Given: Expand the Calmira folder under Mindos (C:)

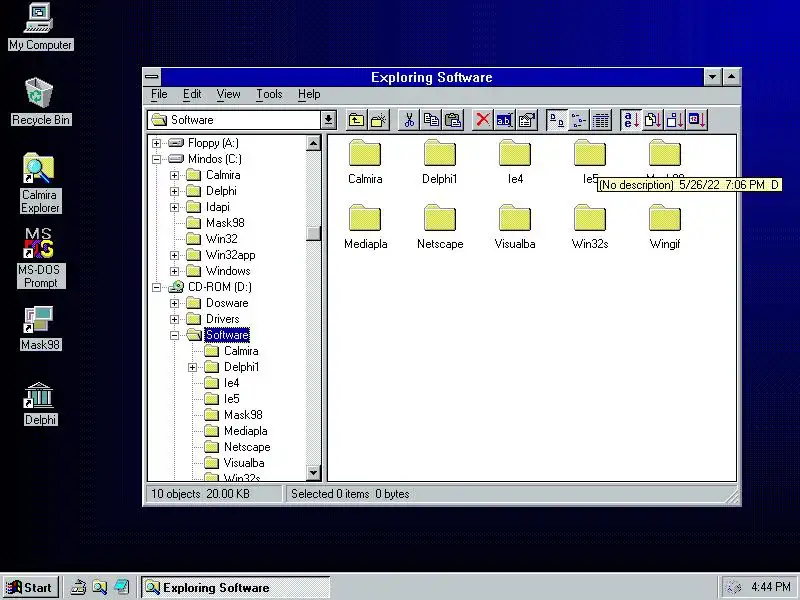Looking at the screenshot, I should tap(174, 176).
